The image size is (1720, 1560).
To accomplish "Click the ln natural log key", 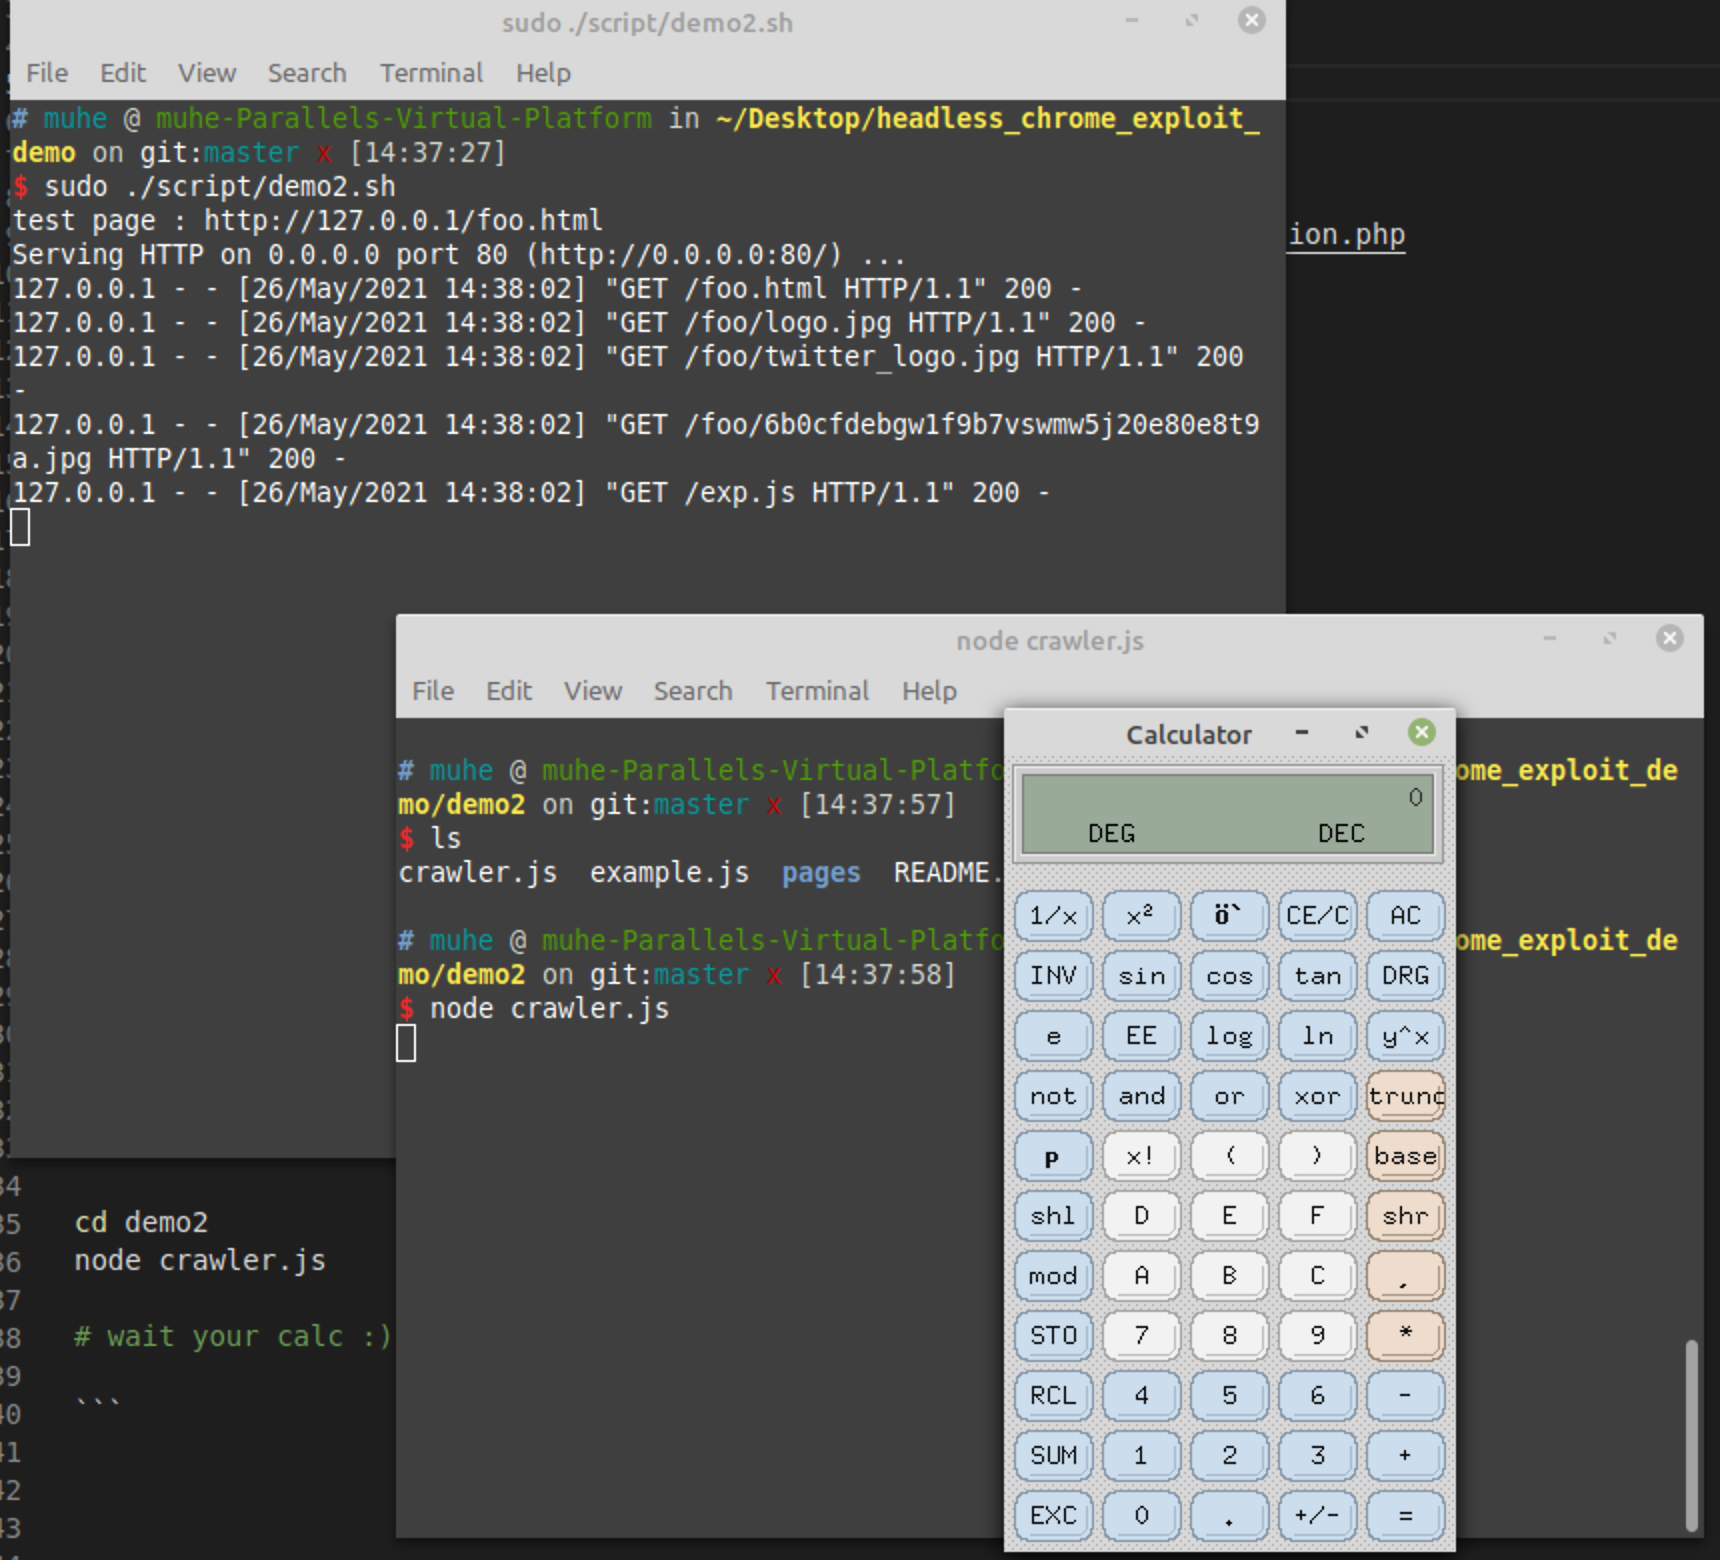I will point(1317,1036).
